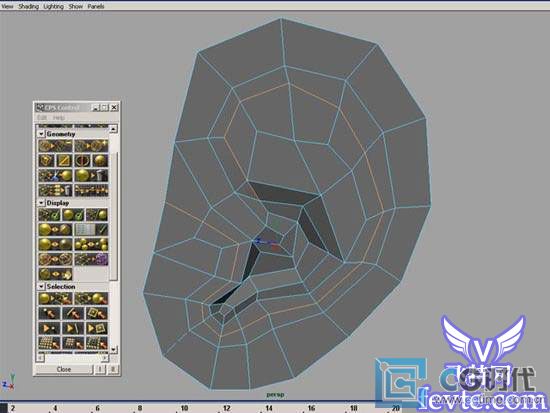Click the single gold sphere icon under Geometry
This screenshot has height=413, width=550.
pos(100,161)
